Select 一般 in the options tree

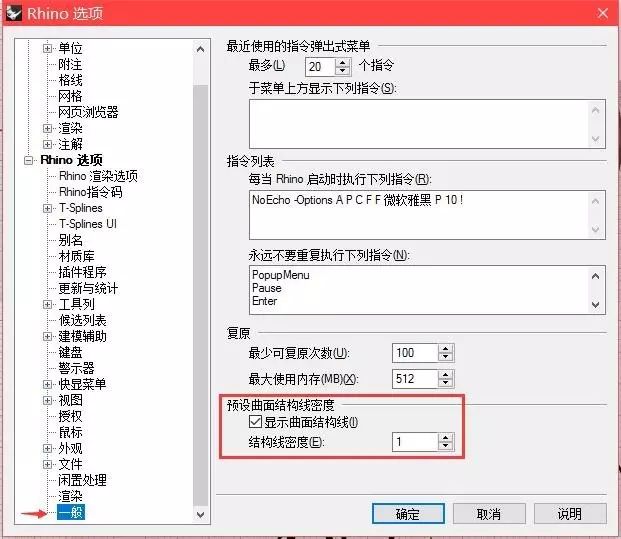click(70, 512)
